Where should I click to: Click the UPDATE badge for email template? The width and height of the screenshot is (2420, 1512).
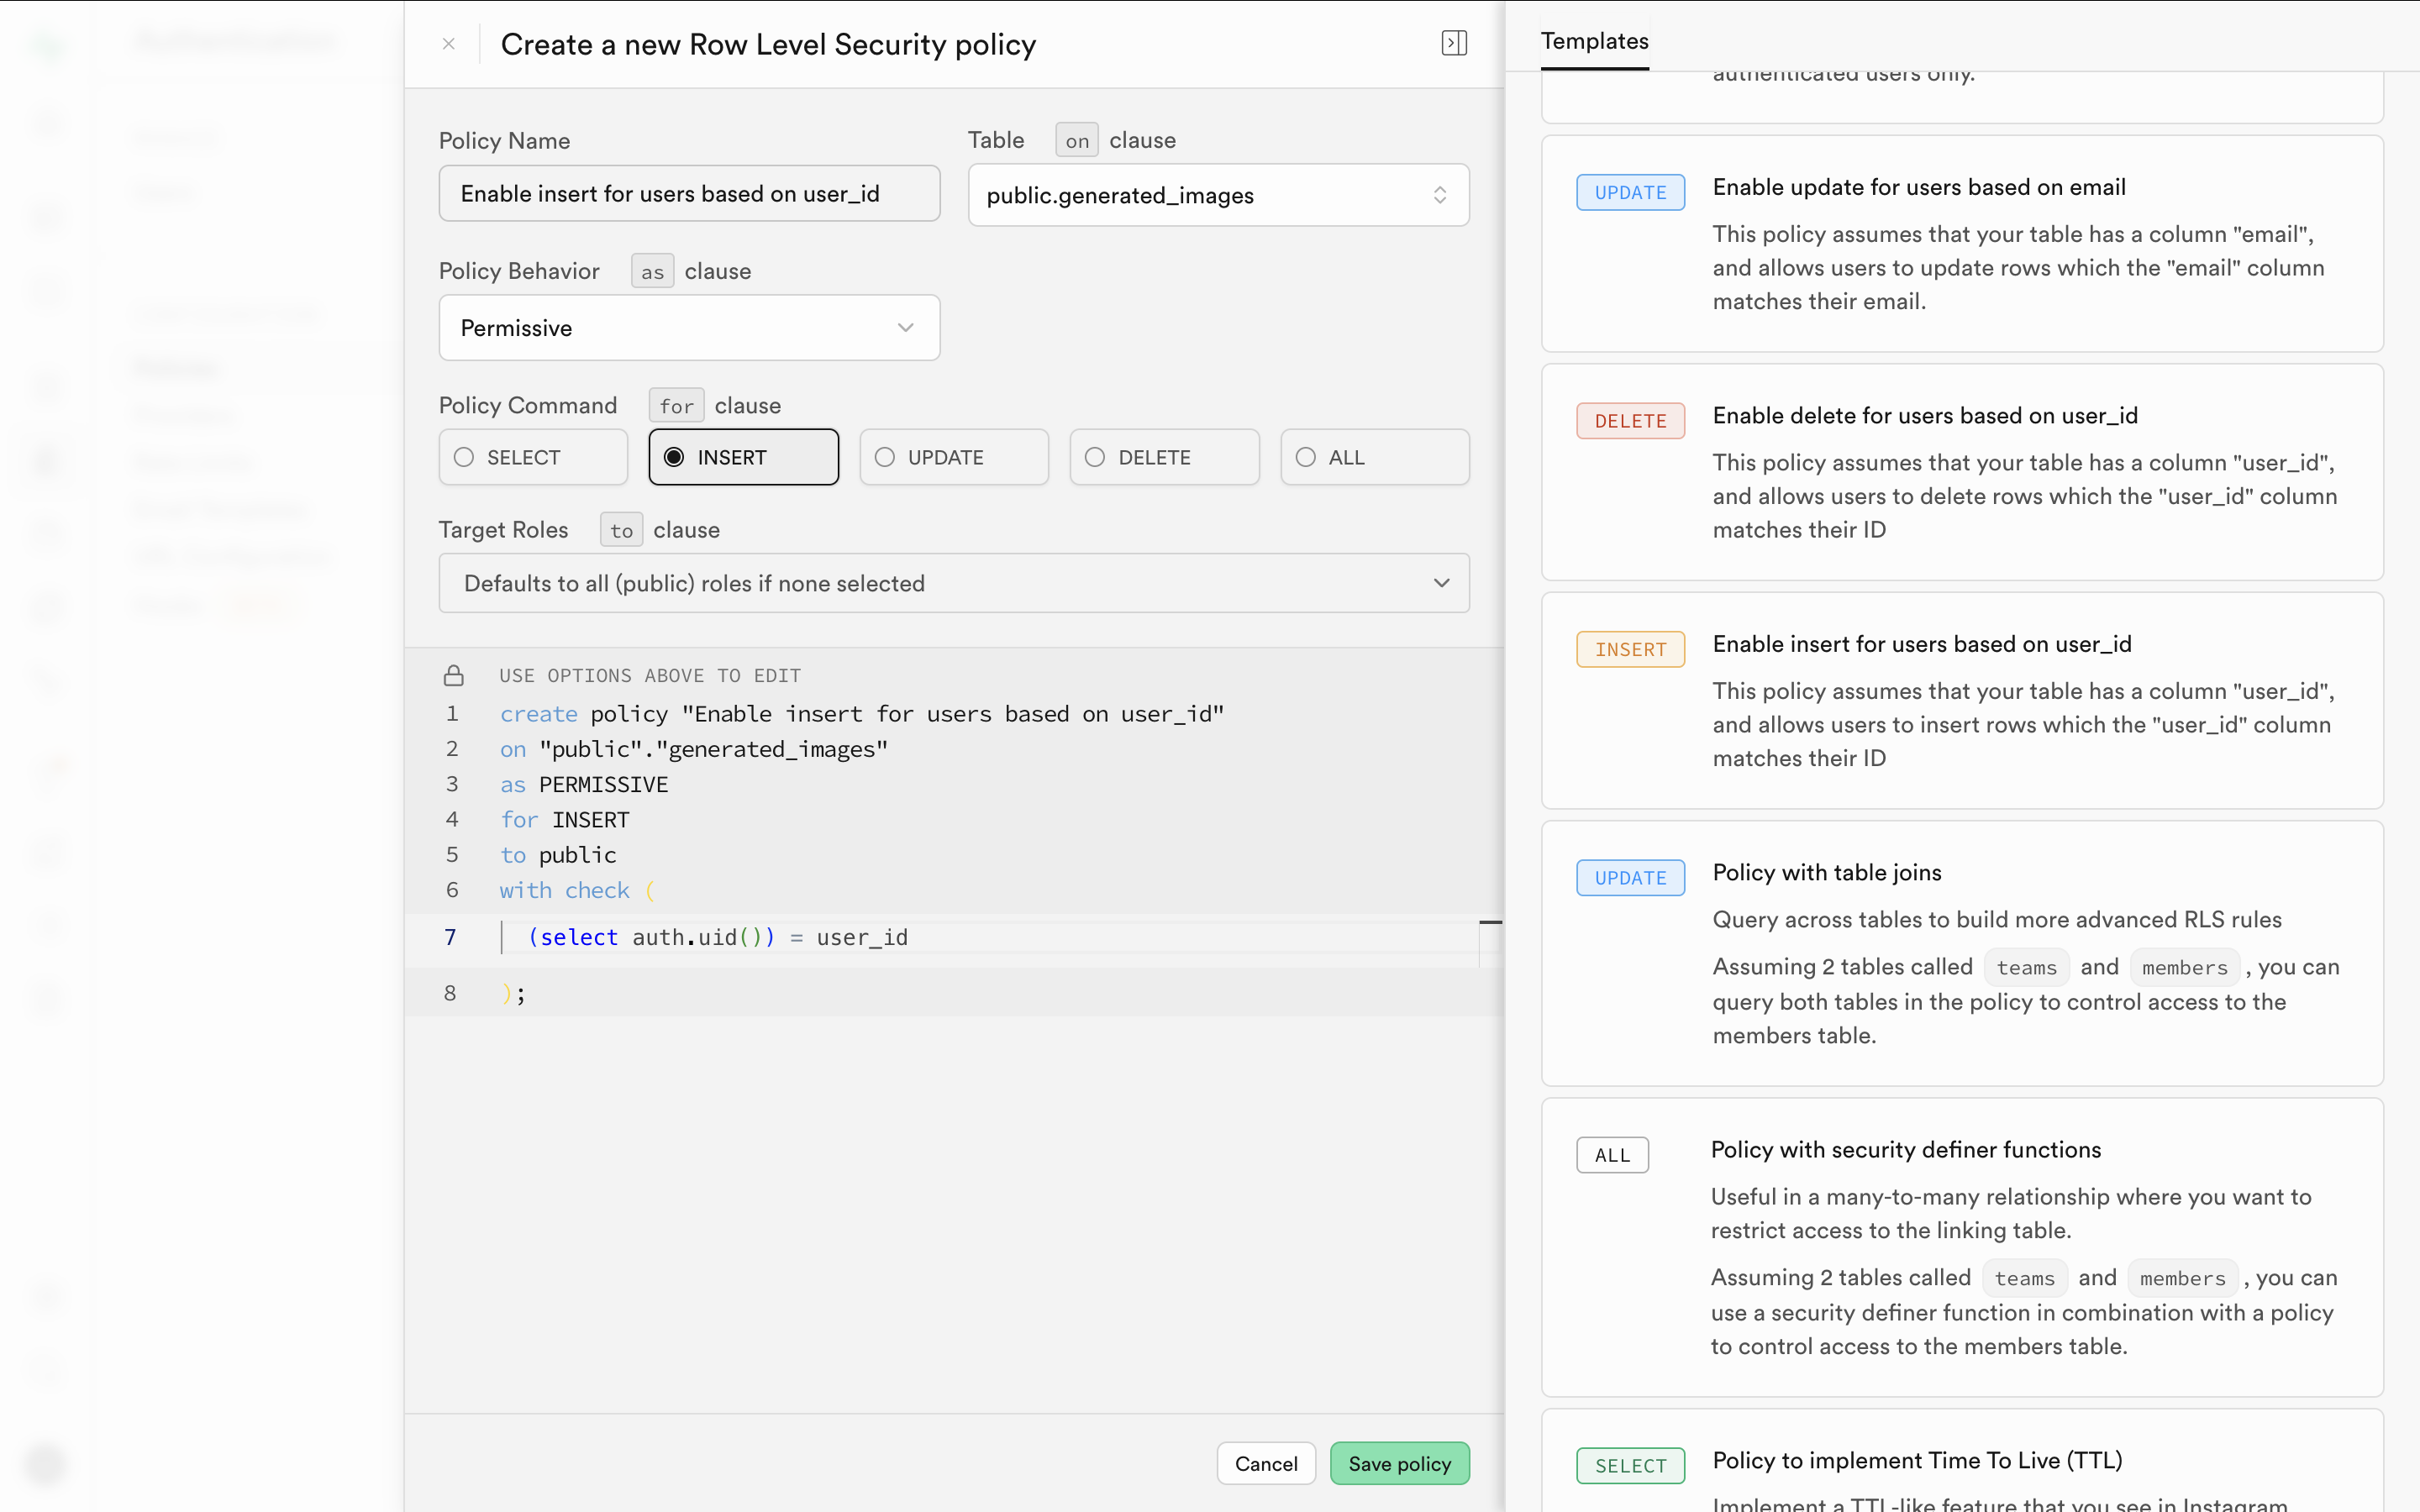click(x=1630, y=192)
